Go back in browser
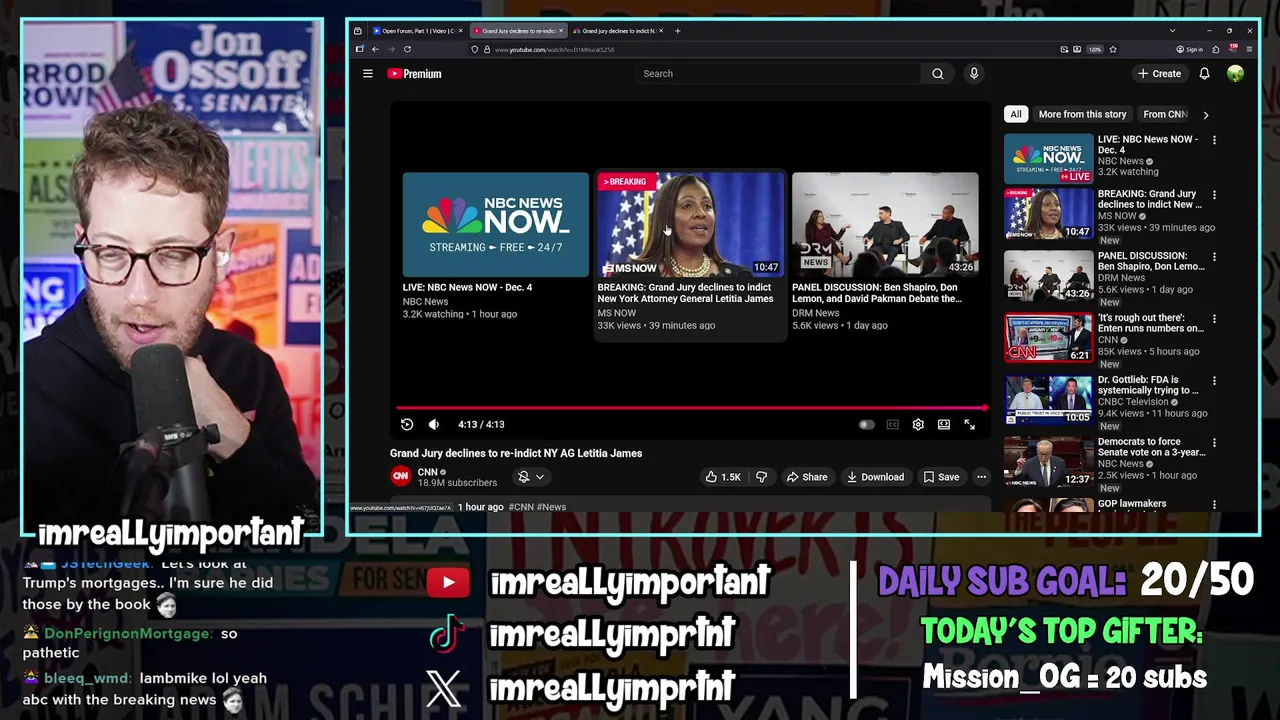This screenshot has width=1280, height=720. coord(375,49)
